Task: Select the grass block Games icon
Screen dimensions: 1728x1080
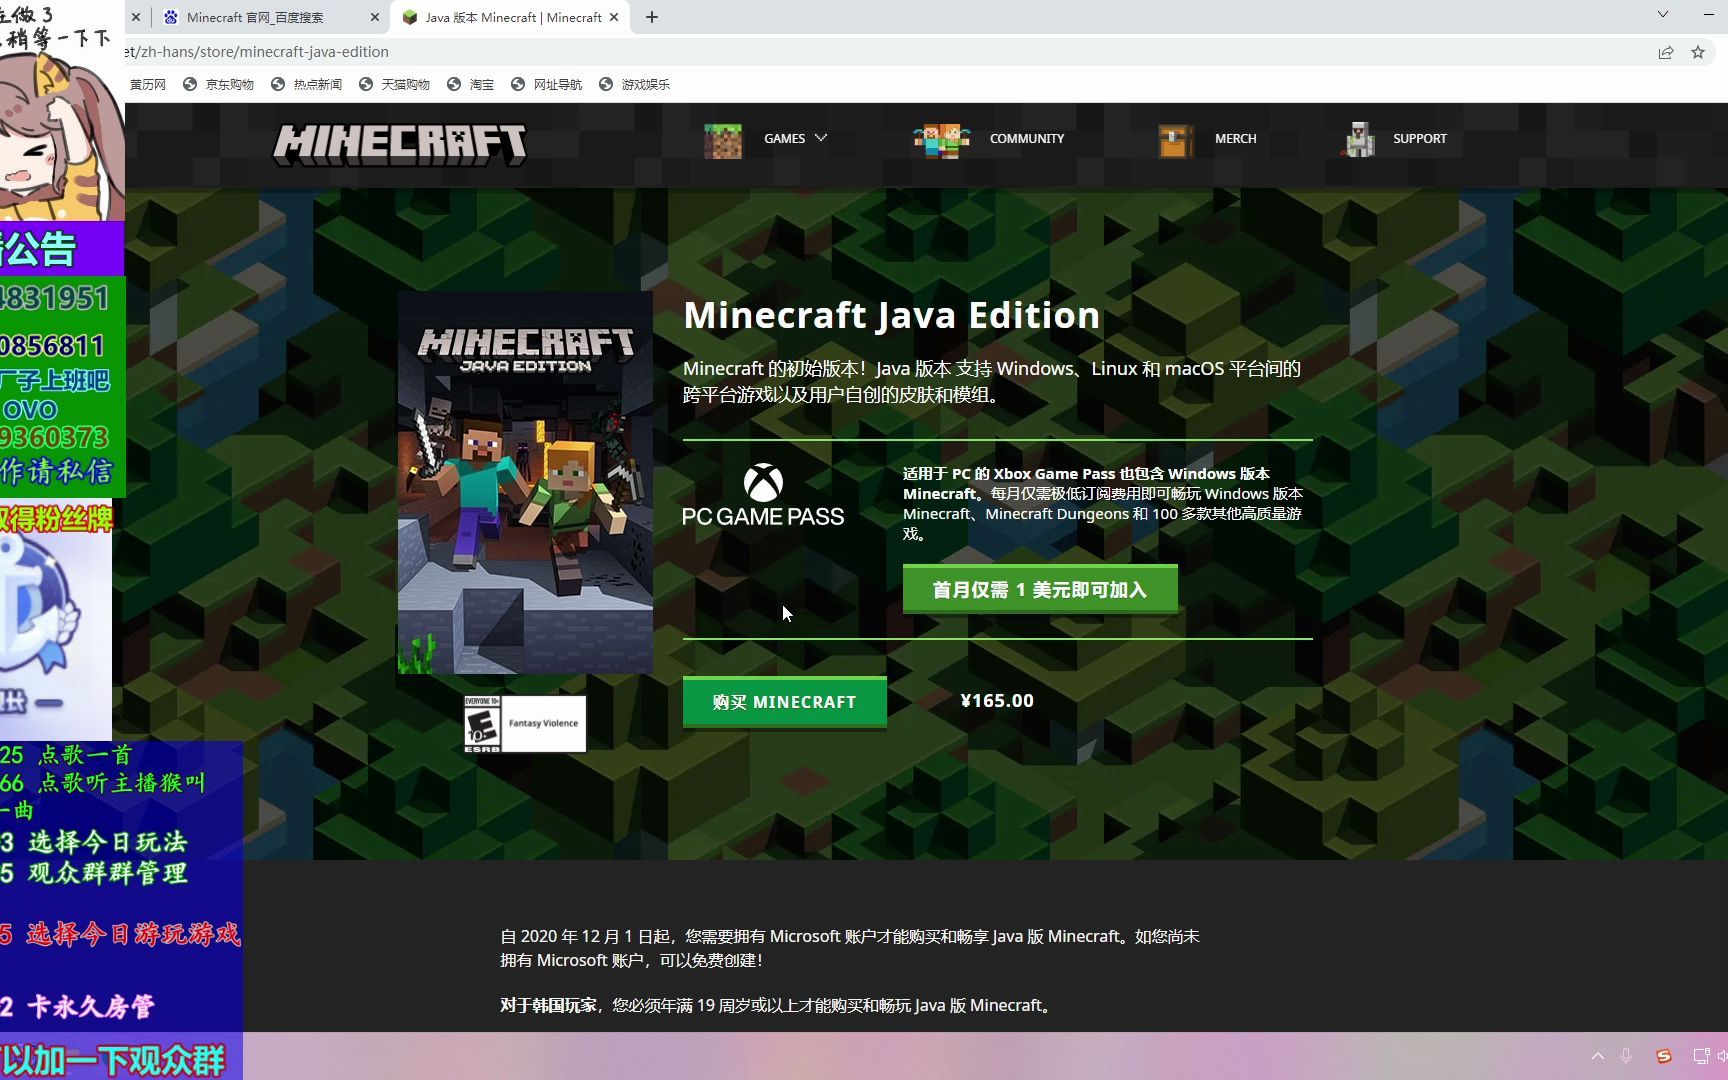Action: [x=723, y=140]
